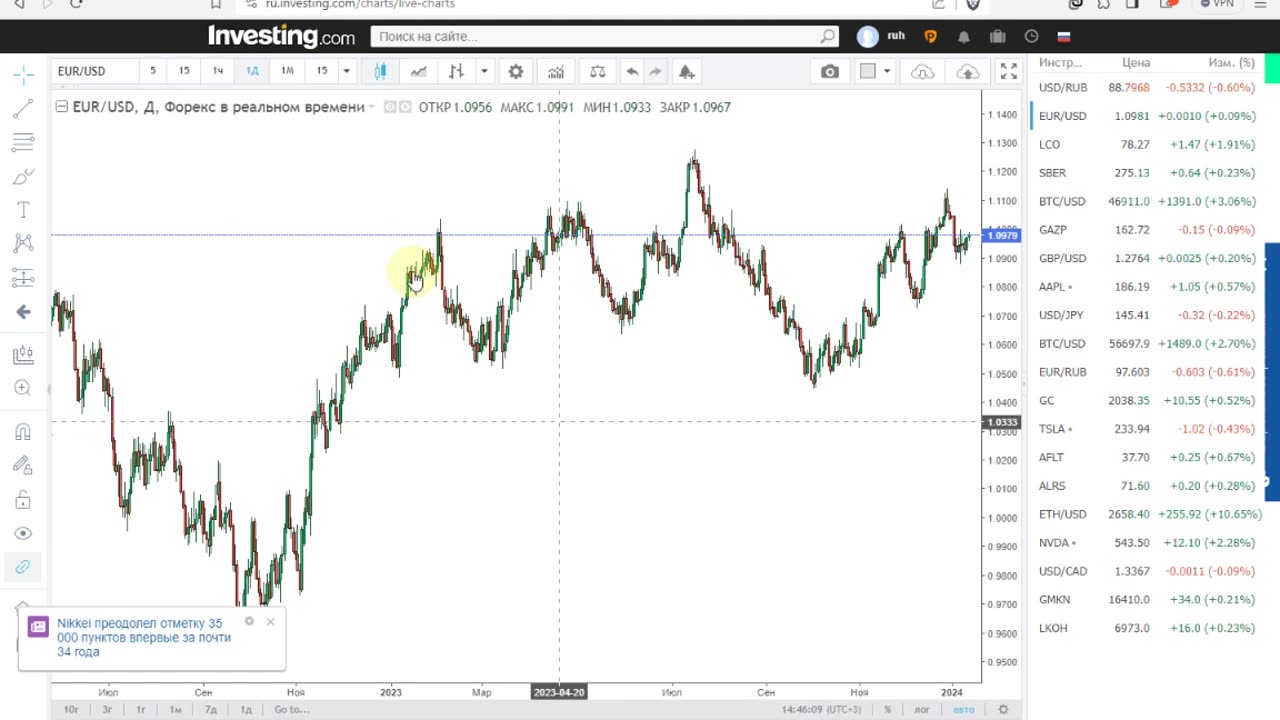Open the indicators menu
This screenshot has width=1280, height=720.
(x=556, y=71)
